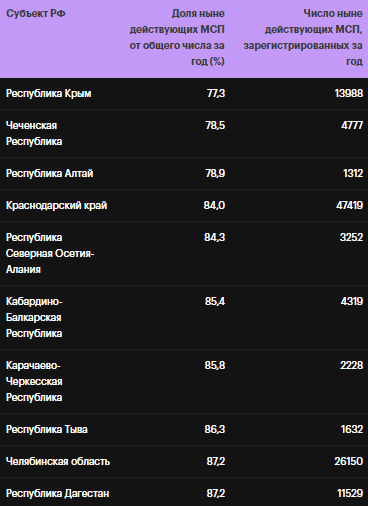Click Челябинская область cell

pyautogui.click(x=58, y=461)
